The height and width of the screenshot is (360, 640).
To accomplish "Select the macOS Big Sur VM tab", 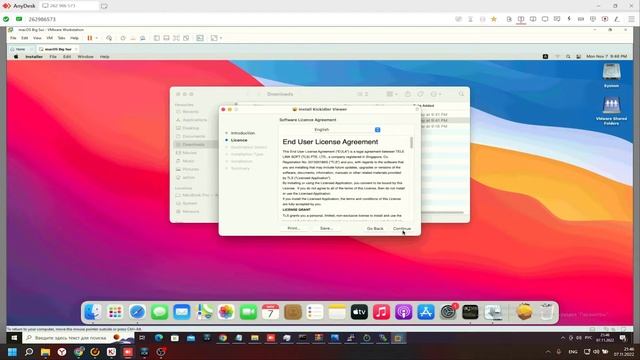I will point(58,49).
